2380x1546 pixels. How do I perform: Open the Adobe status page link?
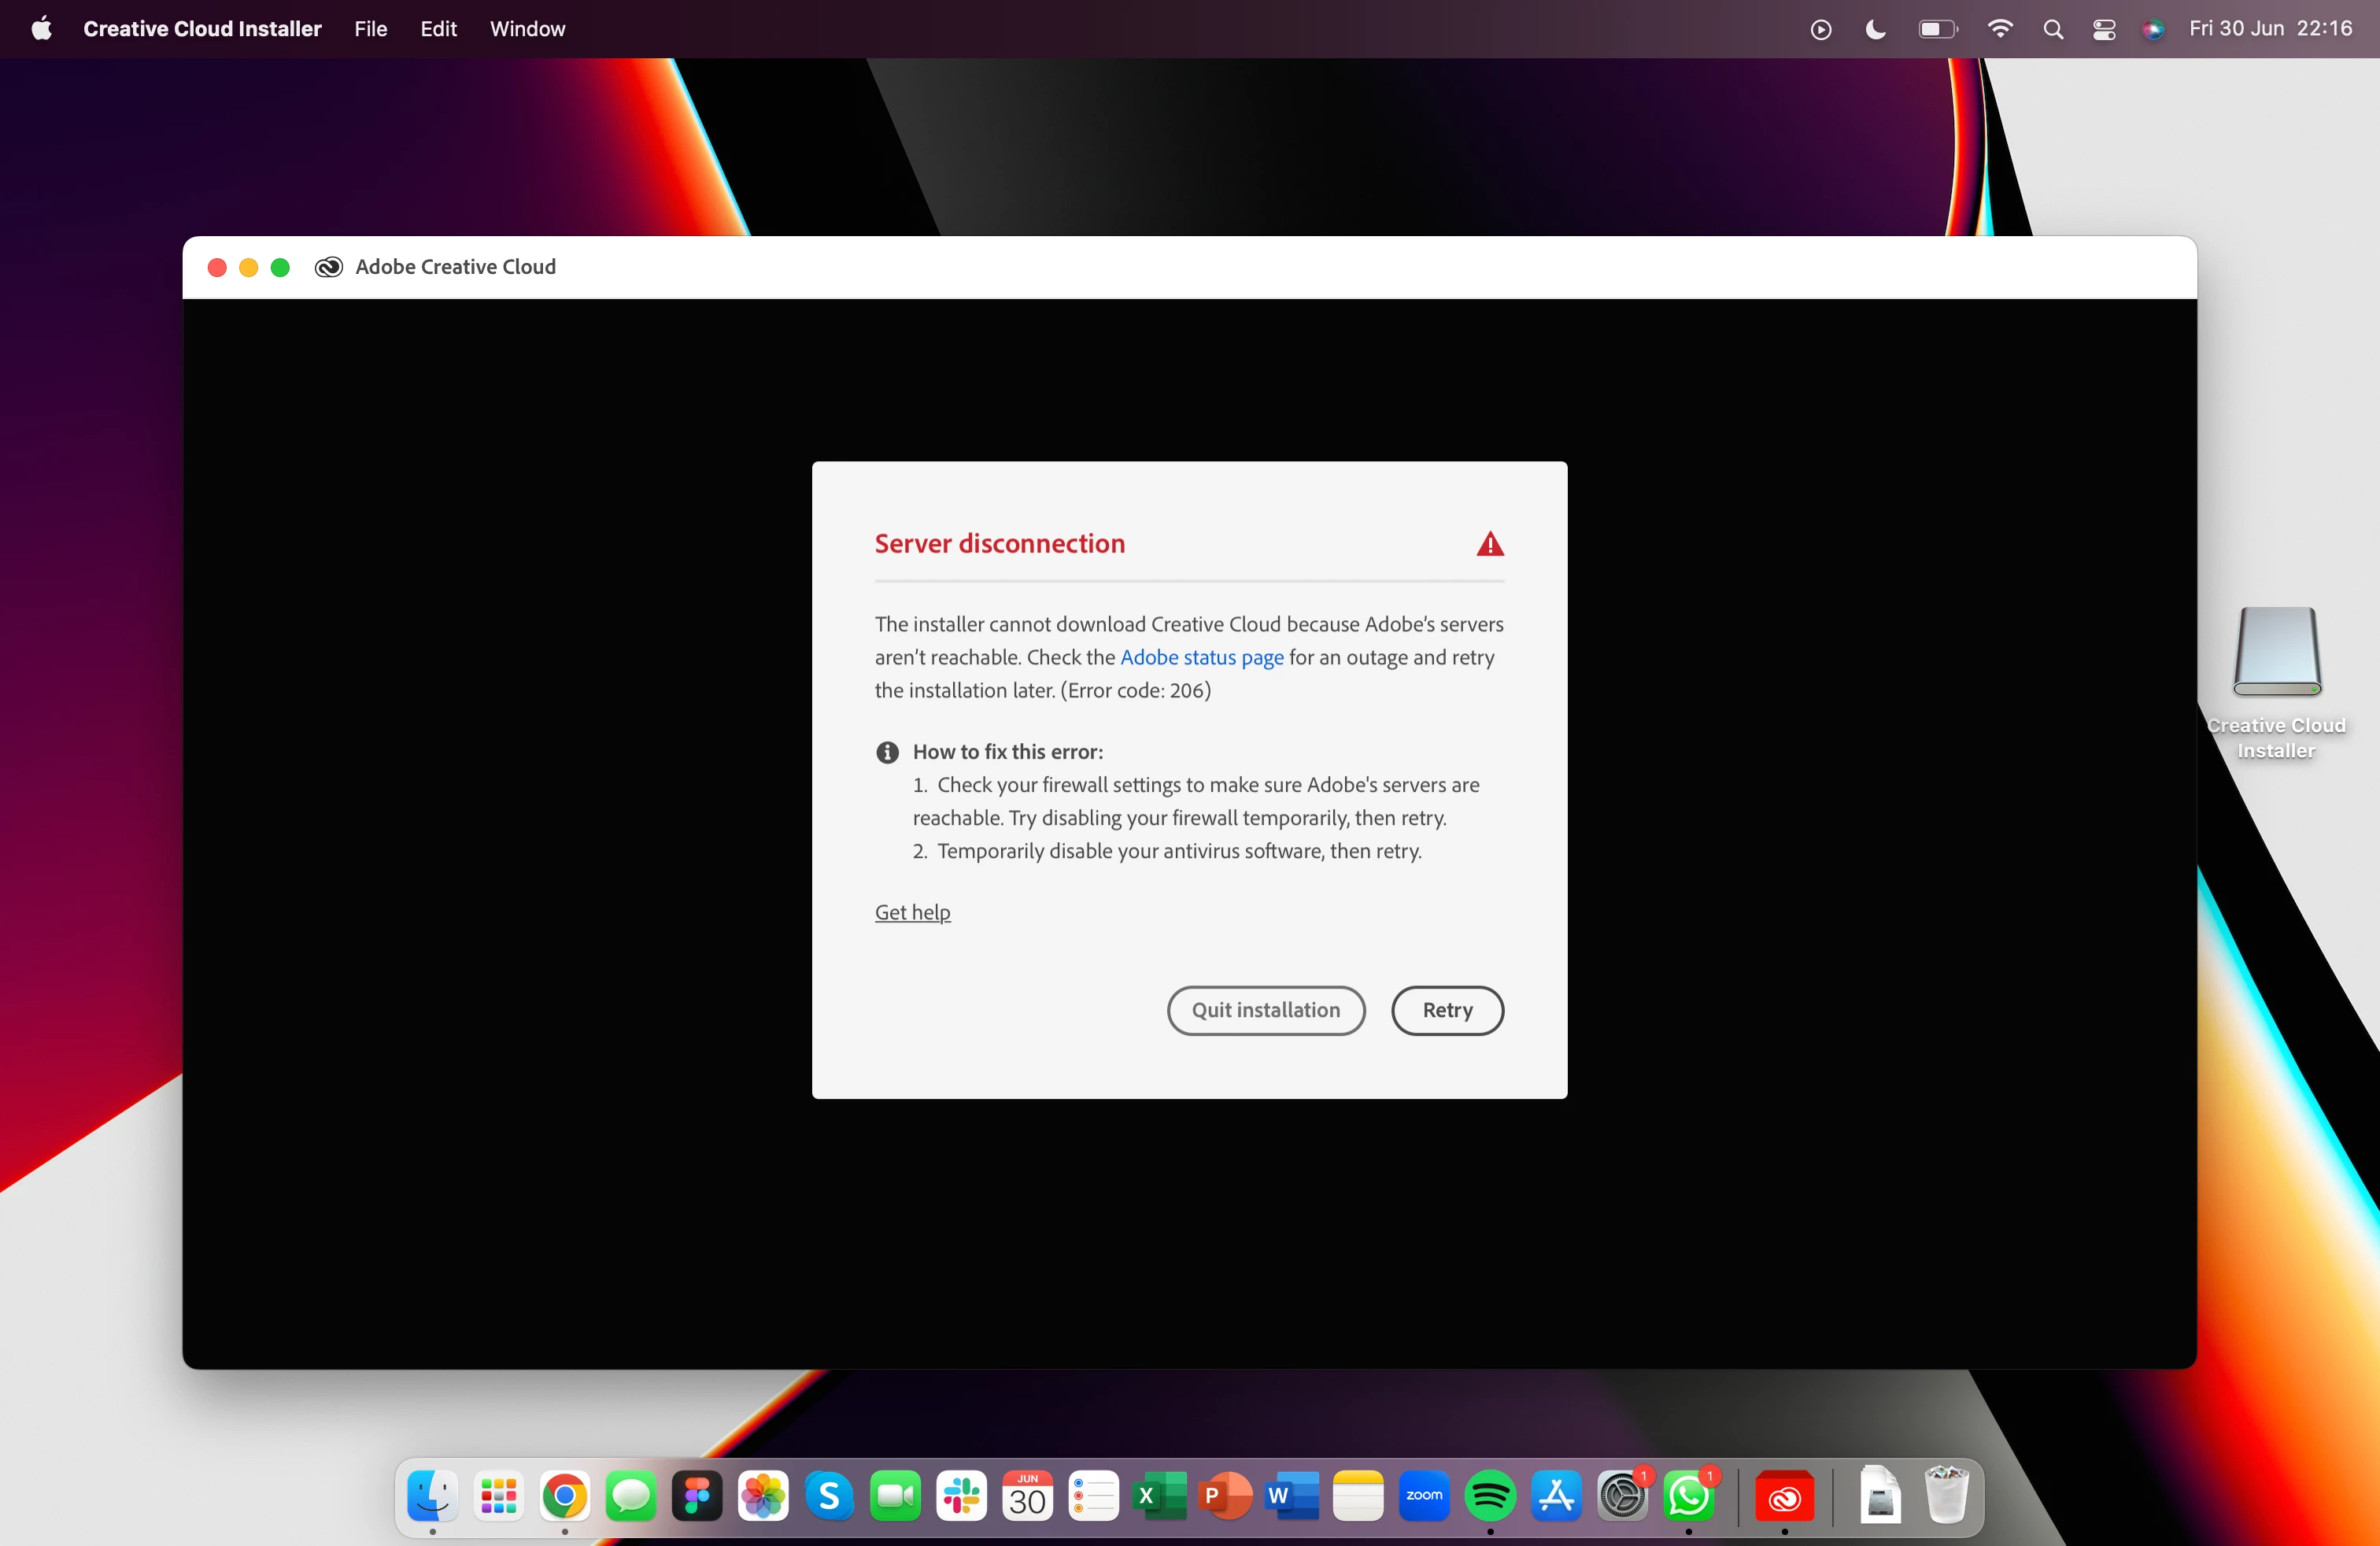click(1201, 657)
